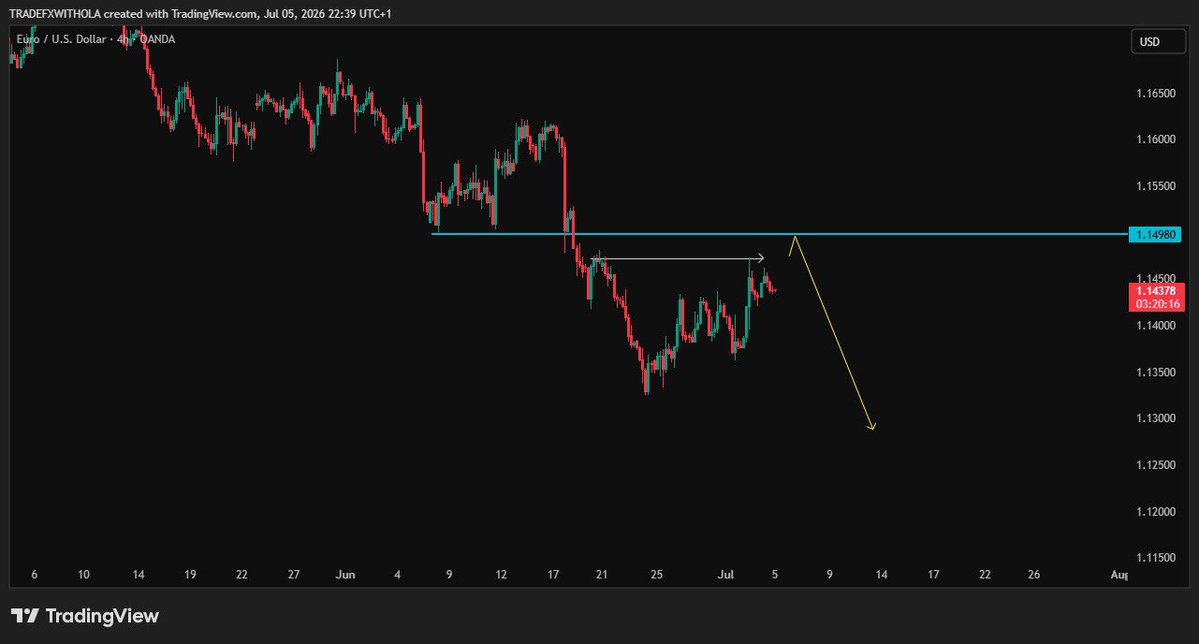Click the 03:20:16 candle countdown timer
Image resolution: width=1199 pixels, height=644 pixels.
pos(1157,304)
